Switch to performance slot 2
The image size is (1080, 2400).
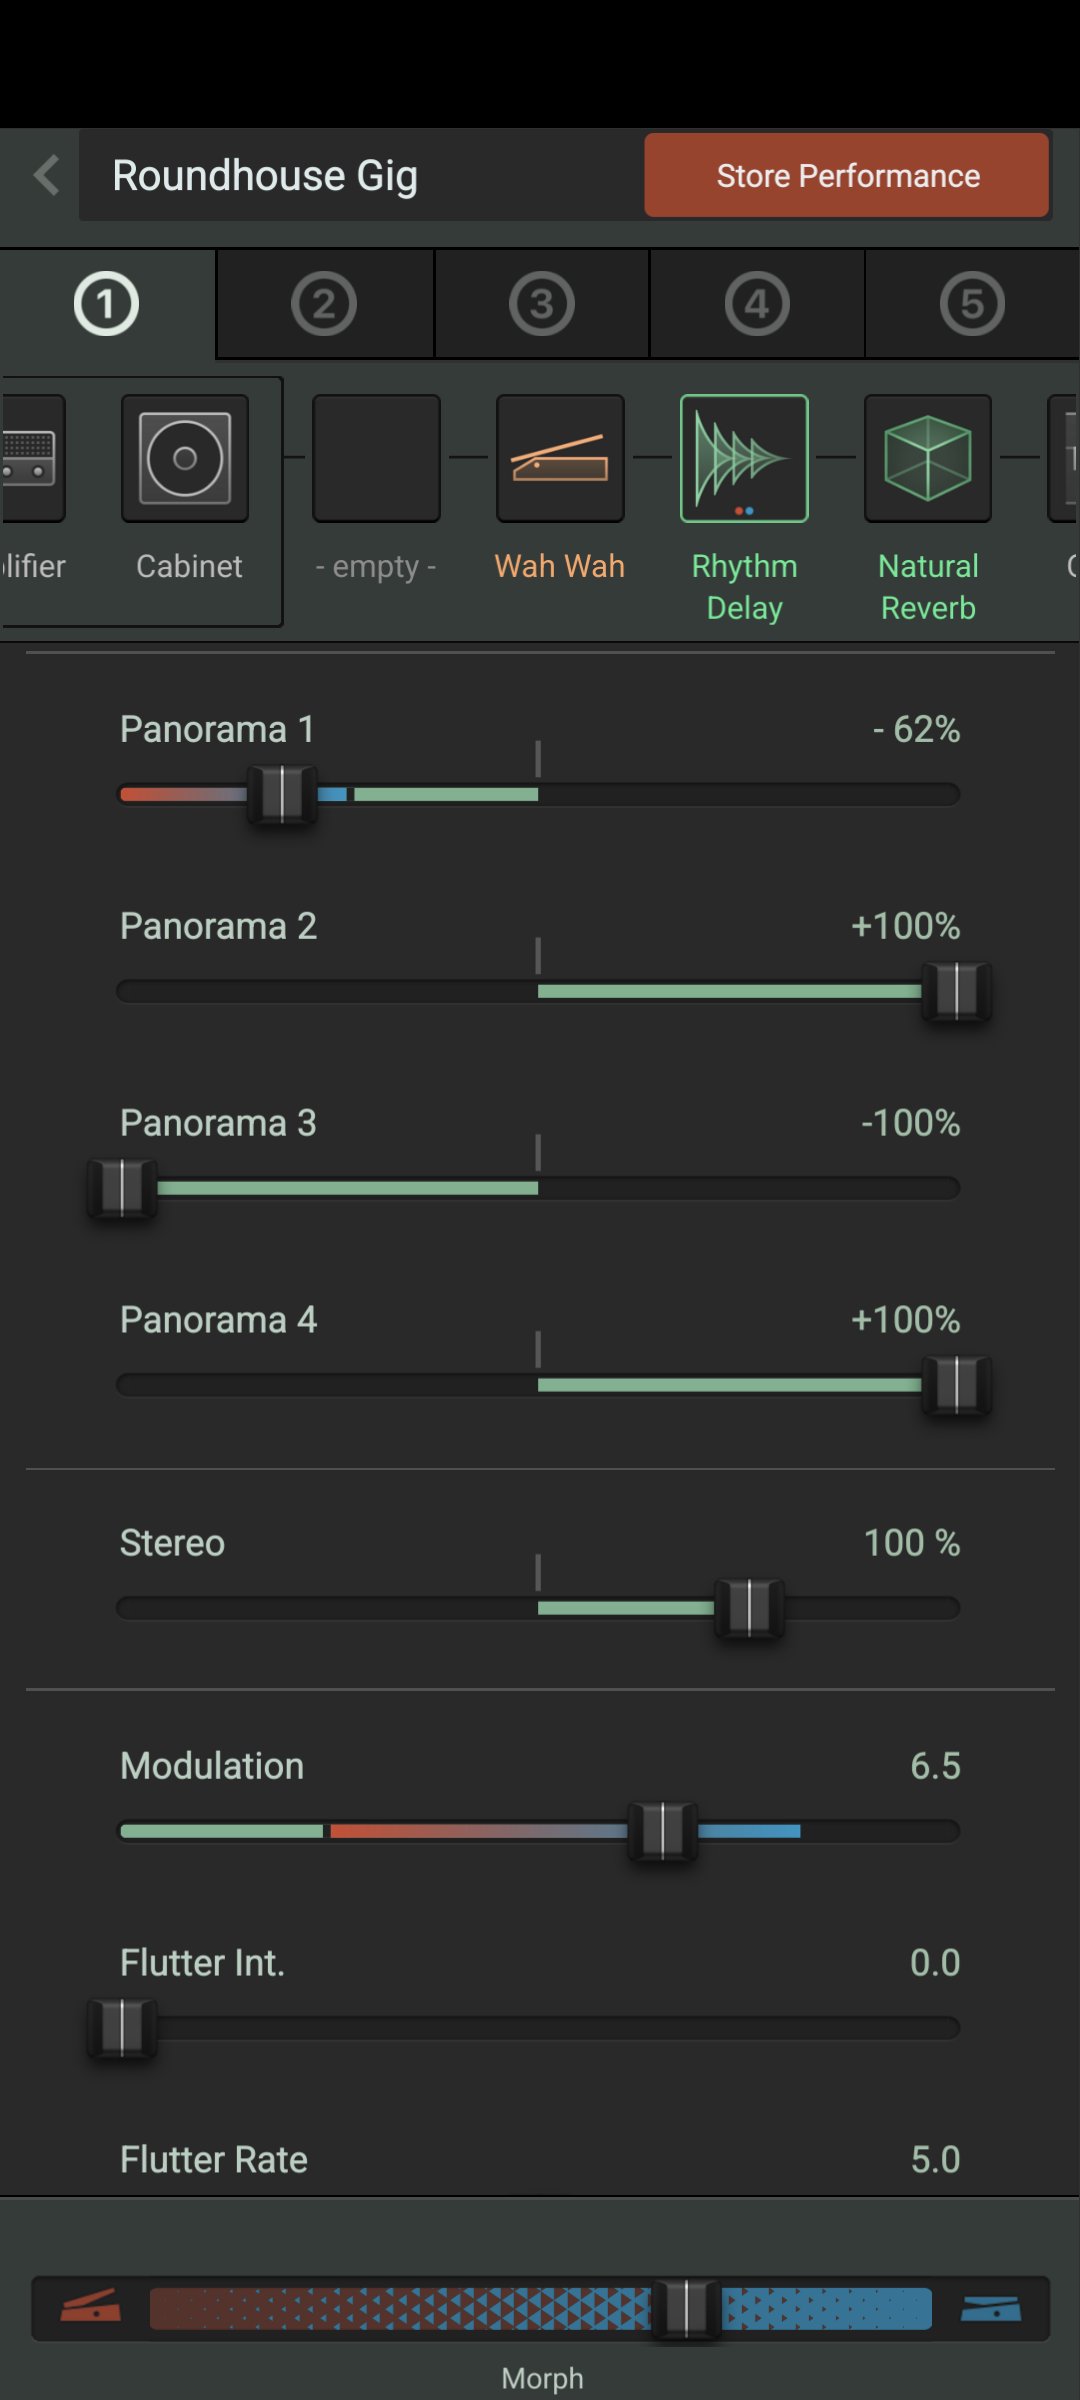point(324,304)
